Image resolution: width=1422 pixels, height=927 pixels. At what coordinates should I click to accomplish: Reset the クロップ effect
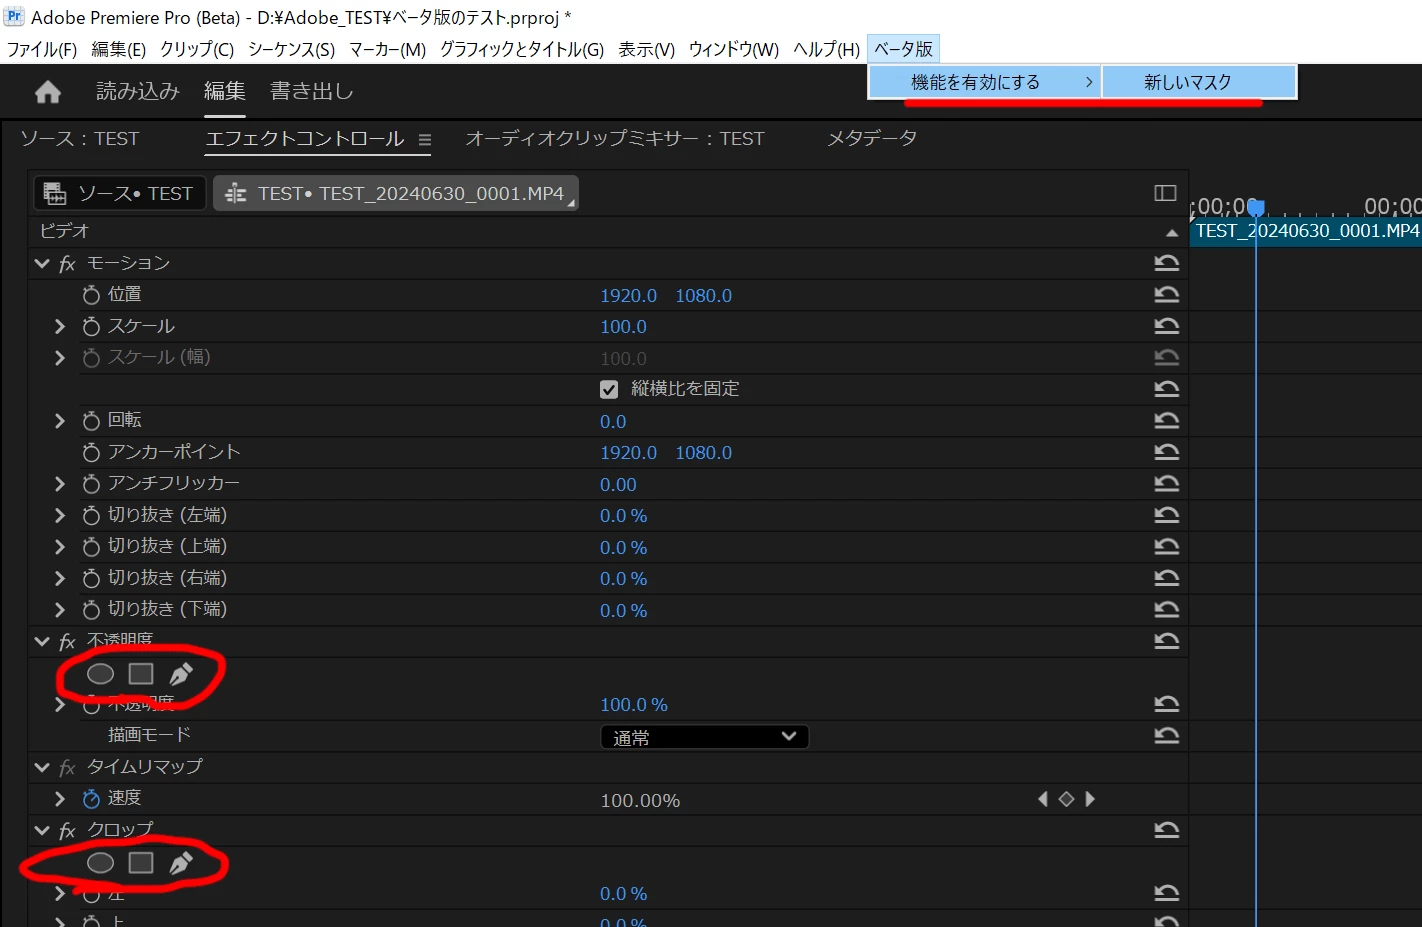point(1166,830)
